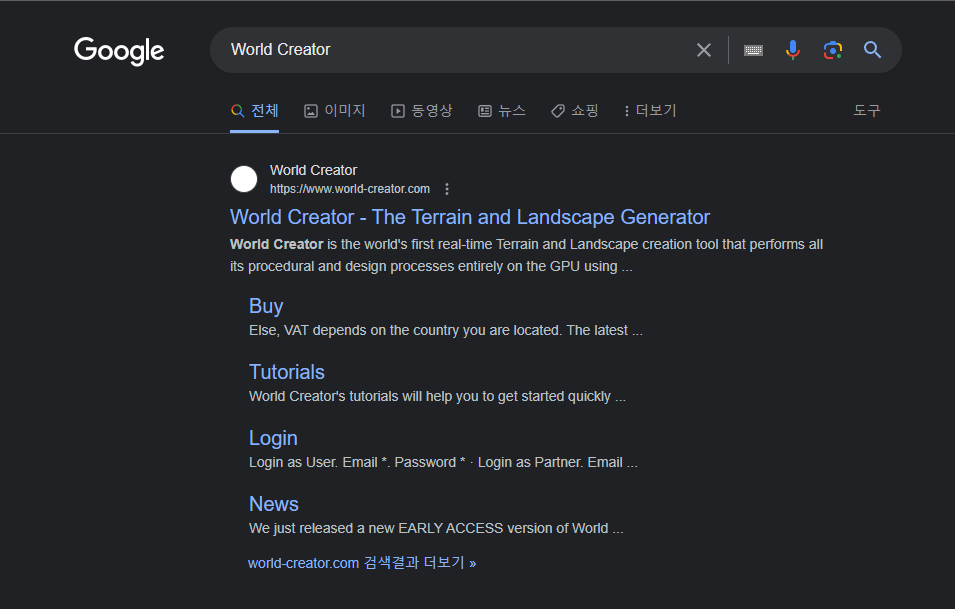The image size is (955, 609).
Task: Click the text 'World Creator's tutorials will help you'
Action: 437,396
